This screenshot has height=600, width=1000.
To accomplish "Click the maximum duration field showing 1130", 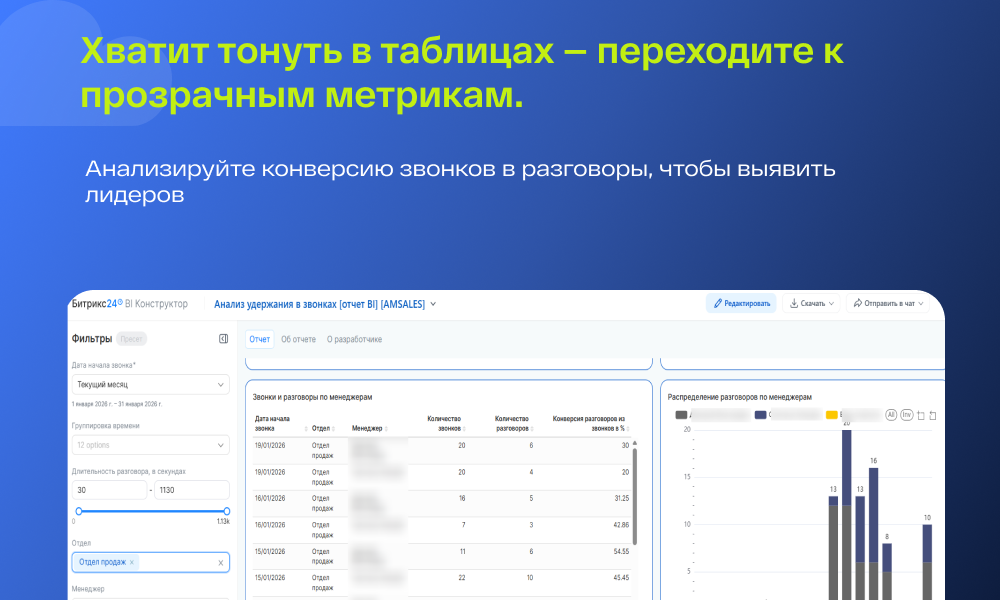I will click(191, 490).
